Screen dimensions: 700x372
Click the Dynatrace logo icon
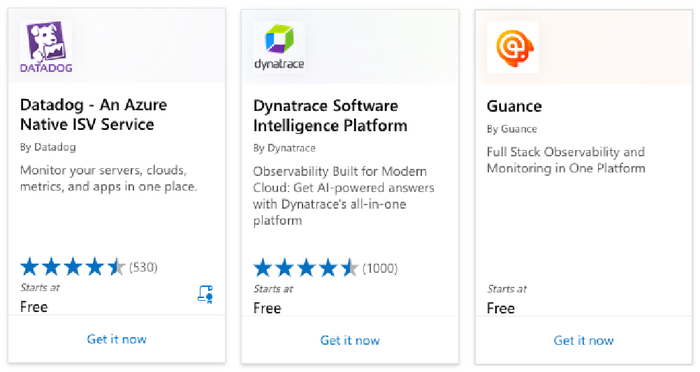[279, 47]
